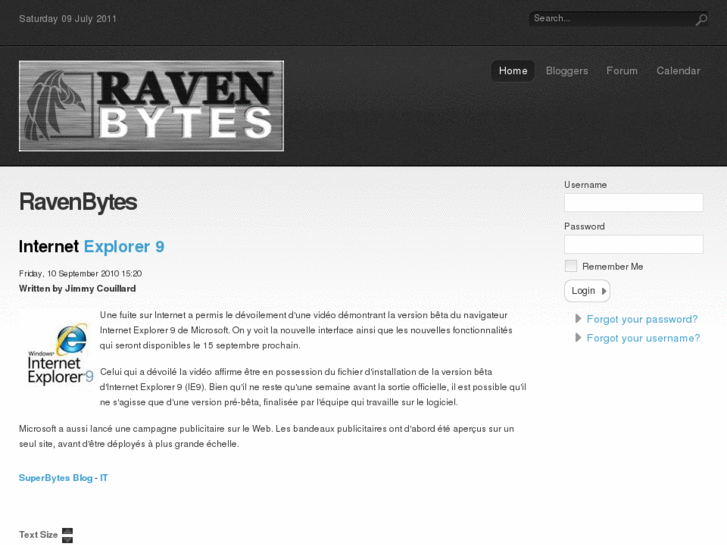The width and height of the screenshot is (727, 545).
Task: Decrease text size with lower icon
Action: [x=67, y=539]
